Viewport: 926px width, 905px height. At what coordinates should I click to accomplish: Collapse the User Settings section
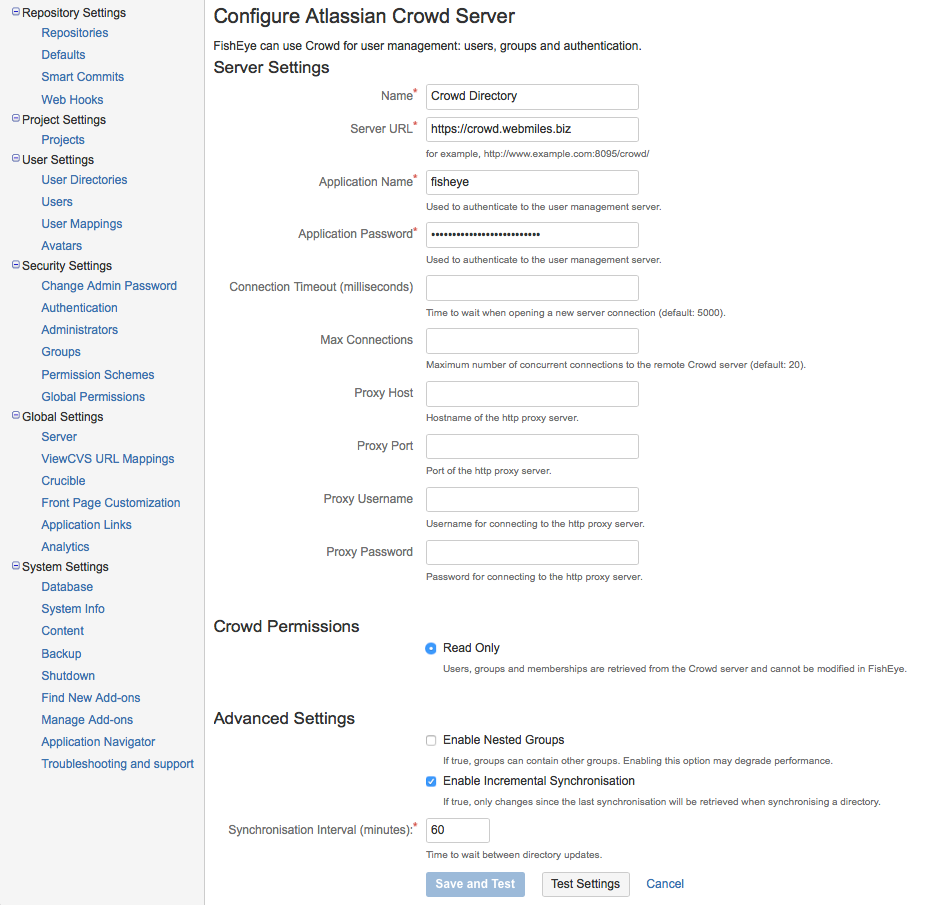coord(16,159)
